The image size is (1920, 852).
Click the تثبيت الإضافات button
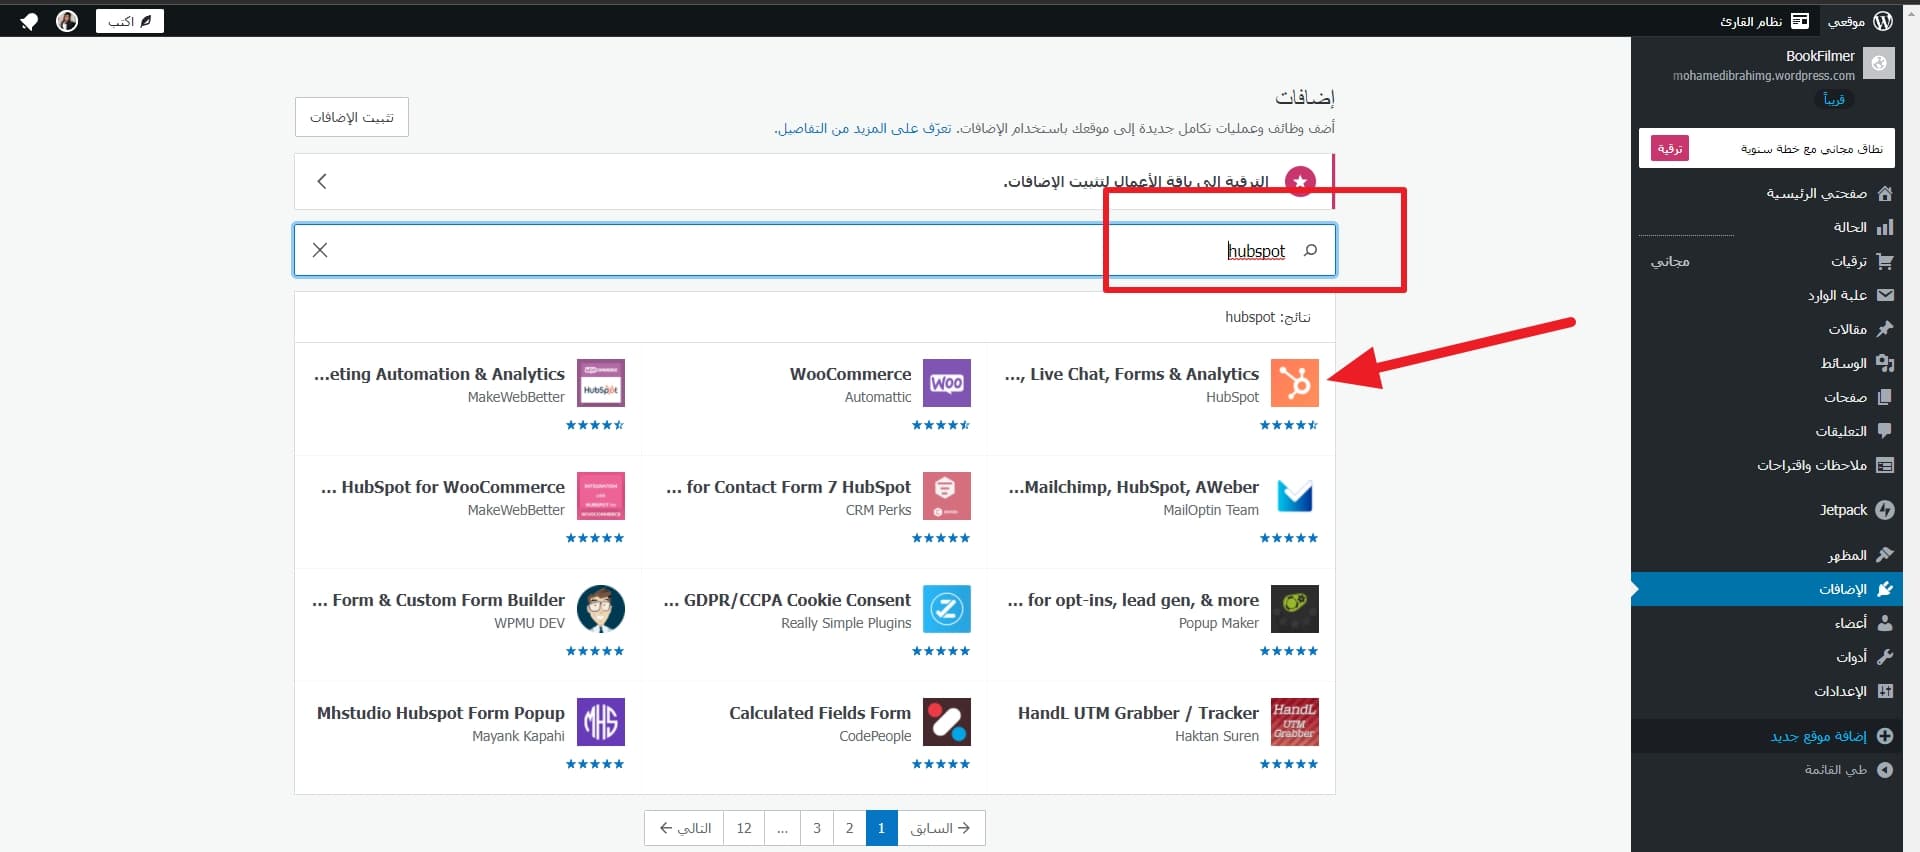352,117
